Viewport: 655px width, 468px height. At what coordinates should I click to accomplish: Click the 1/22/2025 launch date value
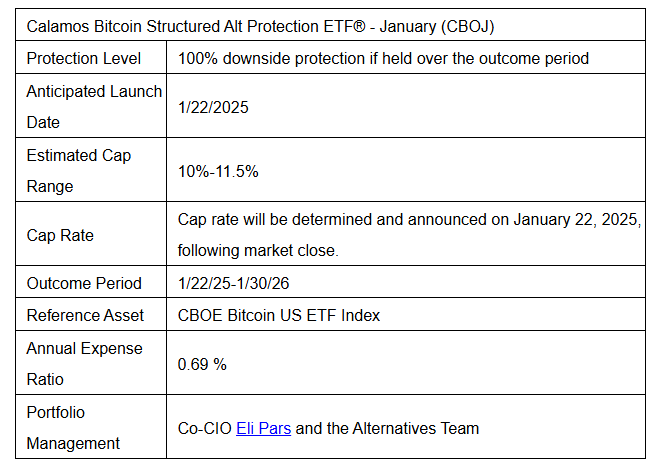213,107
